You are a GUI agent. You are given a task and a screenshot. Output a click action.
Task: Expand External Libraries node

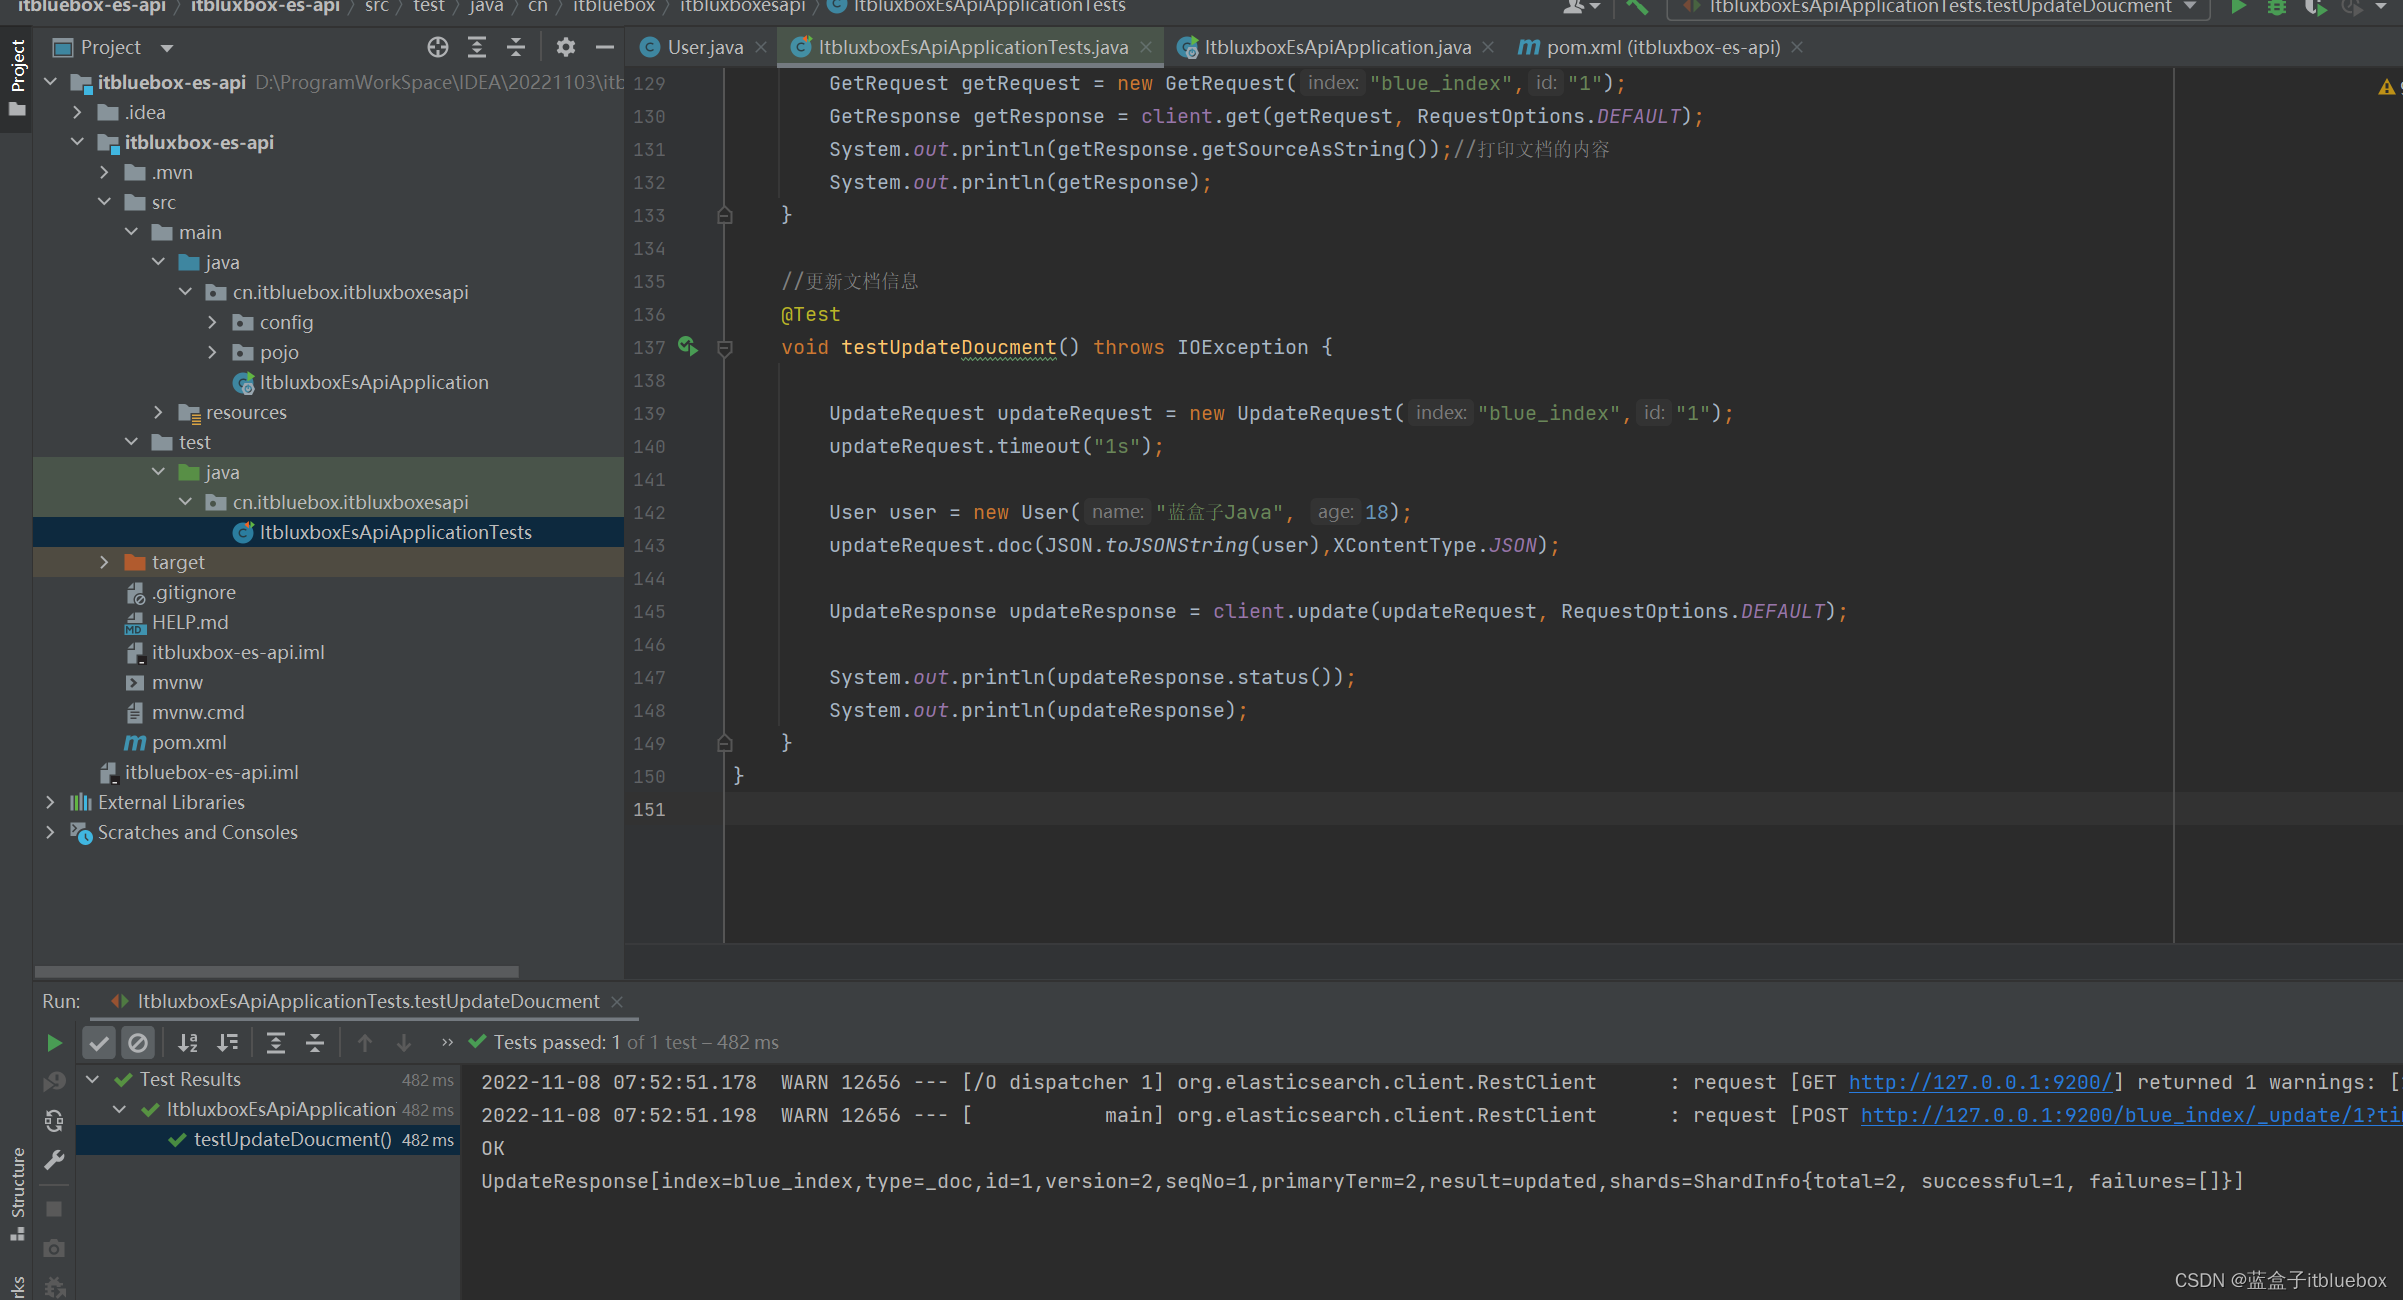coord(50,803)
